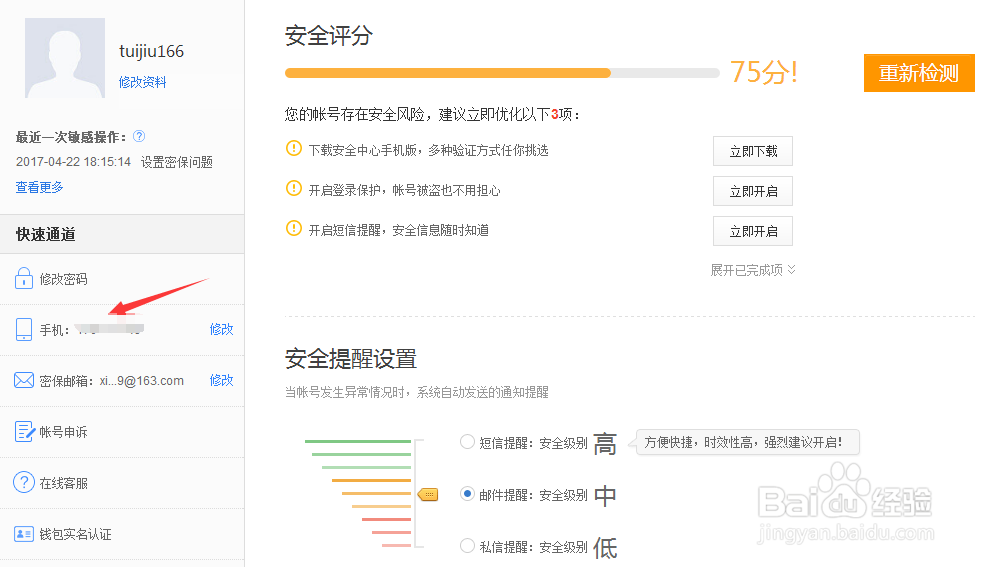Select the 短信提醒 radio button

467,442
